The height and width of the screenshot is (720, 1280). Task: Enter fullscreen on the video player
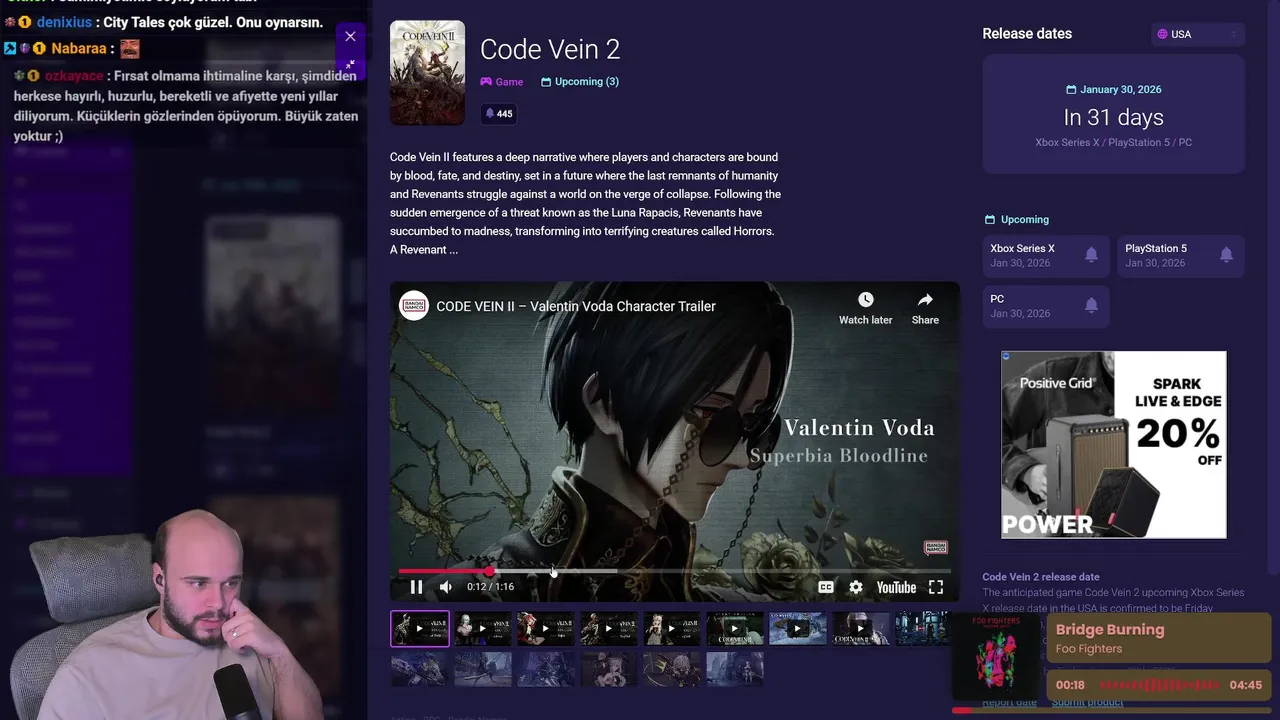936,588
